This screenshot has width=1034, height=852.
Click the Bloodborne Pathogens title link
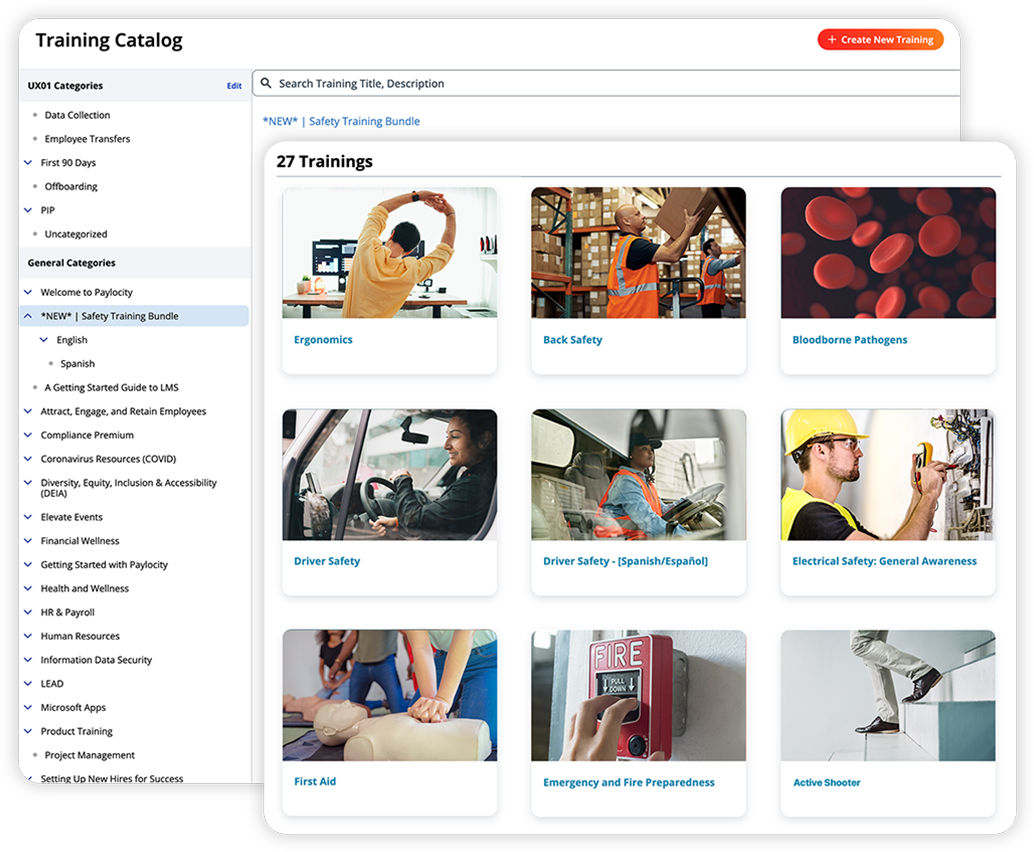click(849, 340)
